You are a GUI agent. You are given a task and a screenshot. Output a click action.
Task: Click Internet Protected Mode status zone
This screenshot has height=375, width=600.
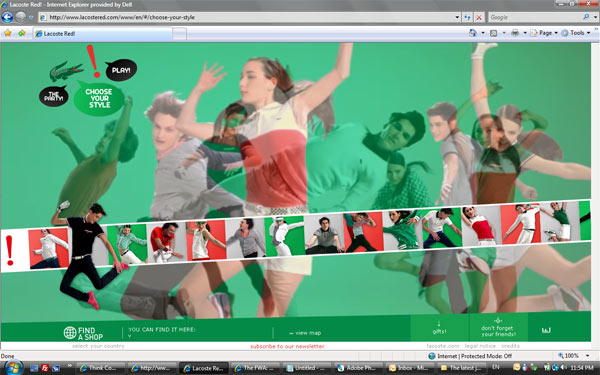470,356
